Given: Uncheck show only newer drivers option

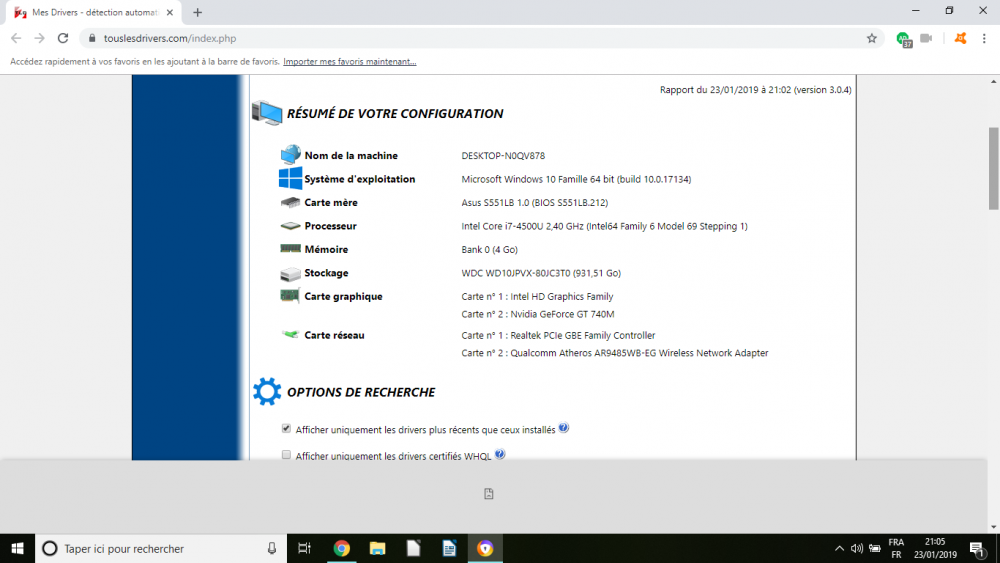Looking at the screenshot, I should [286, 429].
